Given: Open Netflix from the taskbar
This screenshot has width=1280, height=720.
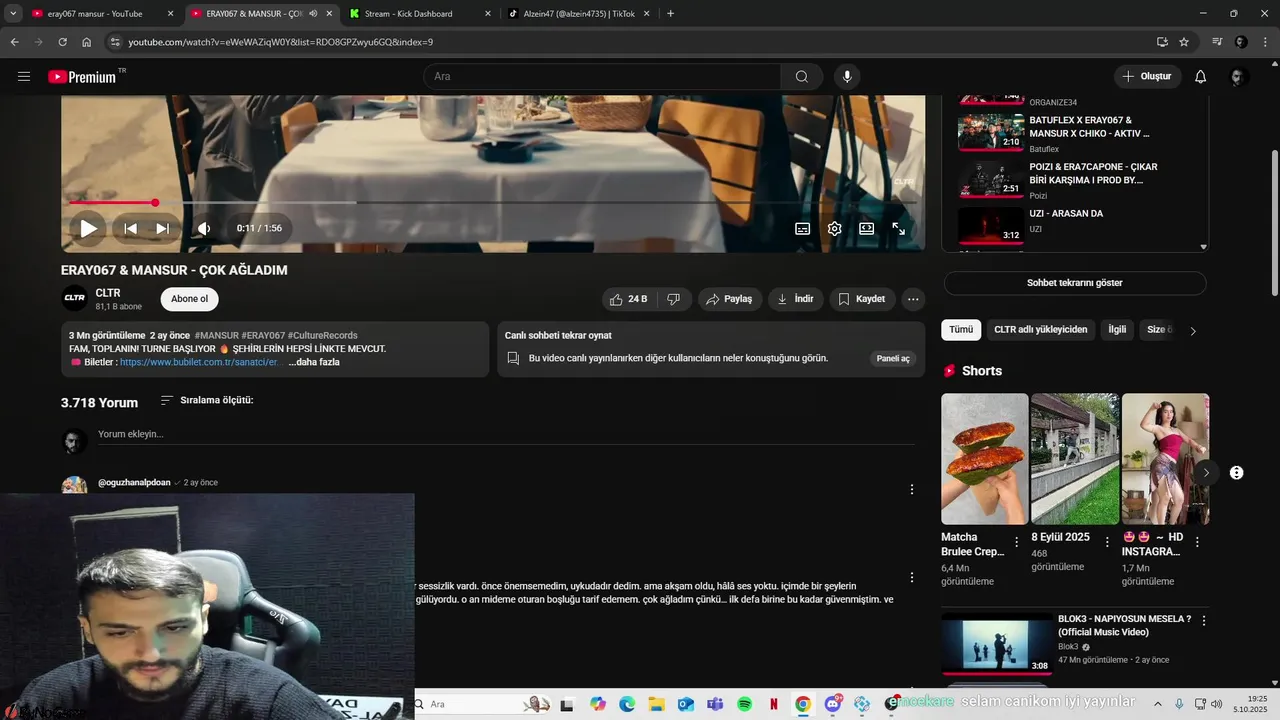Looking at the screenshot, I should (773, 704).
